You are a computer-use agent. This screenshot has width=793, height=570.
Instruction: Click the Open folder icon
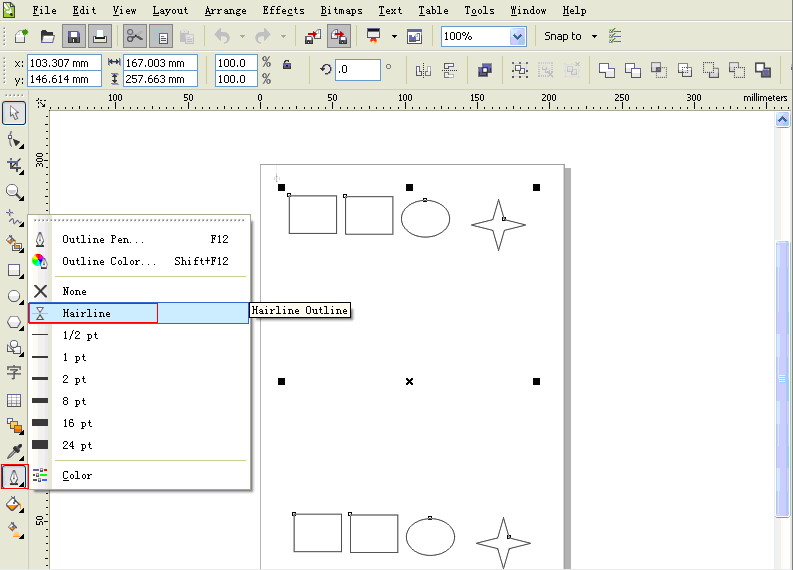pos(48,36)
